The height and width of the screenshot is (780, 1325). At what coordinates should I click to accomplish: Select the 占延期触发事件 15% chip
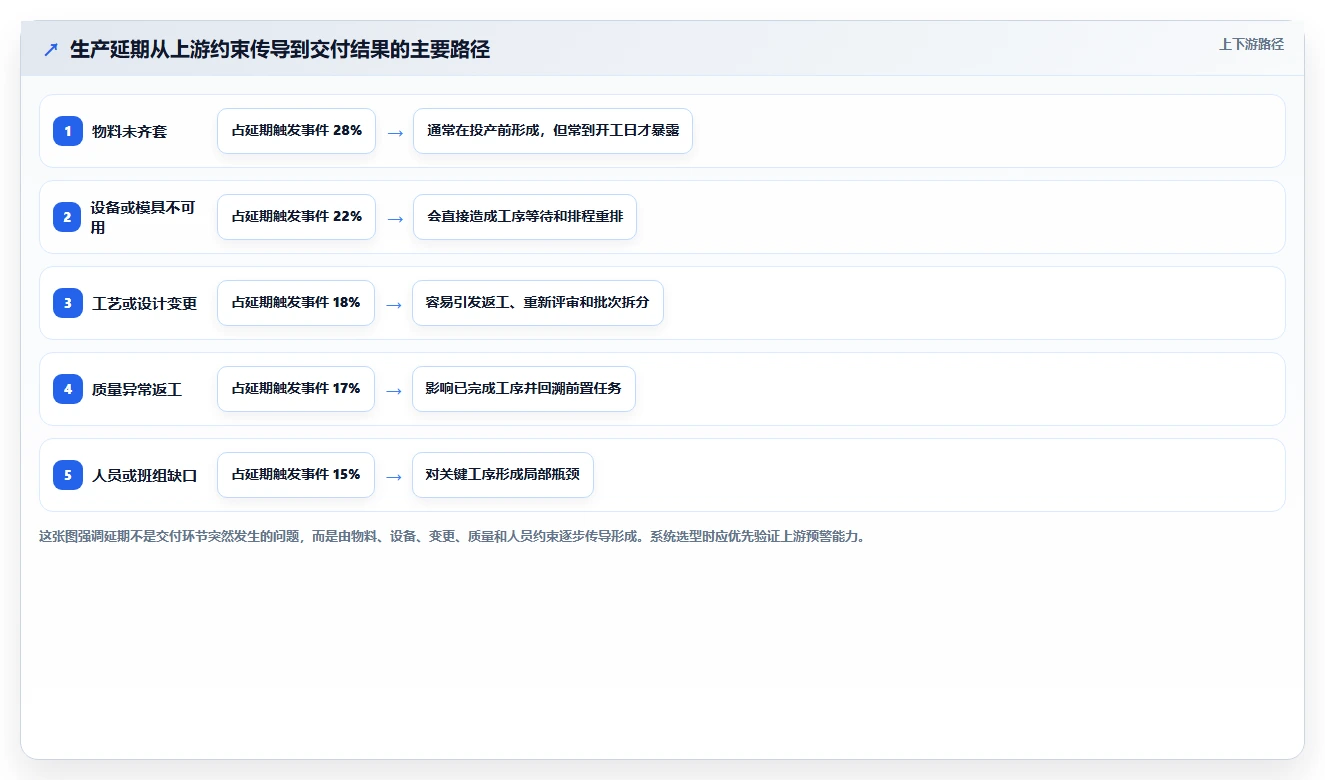pos(296,475)
